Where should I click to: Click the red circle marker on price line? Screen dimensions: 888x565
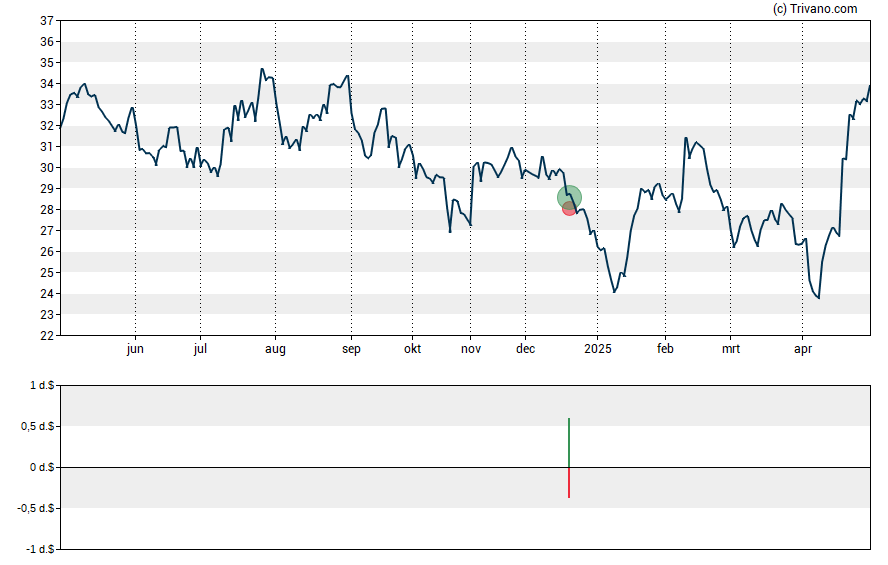pyautogui.click(x=569, y=208)
